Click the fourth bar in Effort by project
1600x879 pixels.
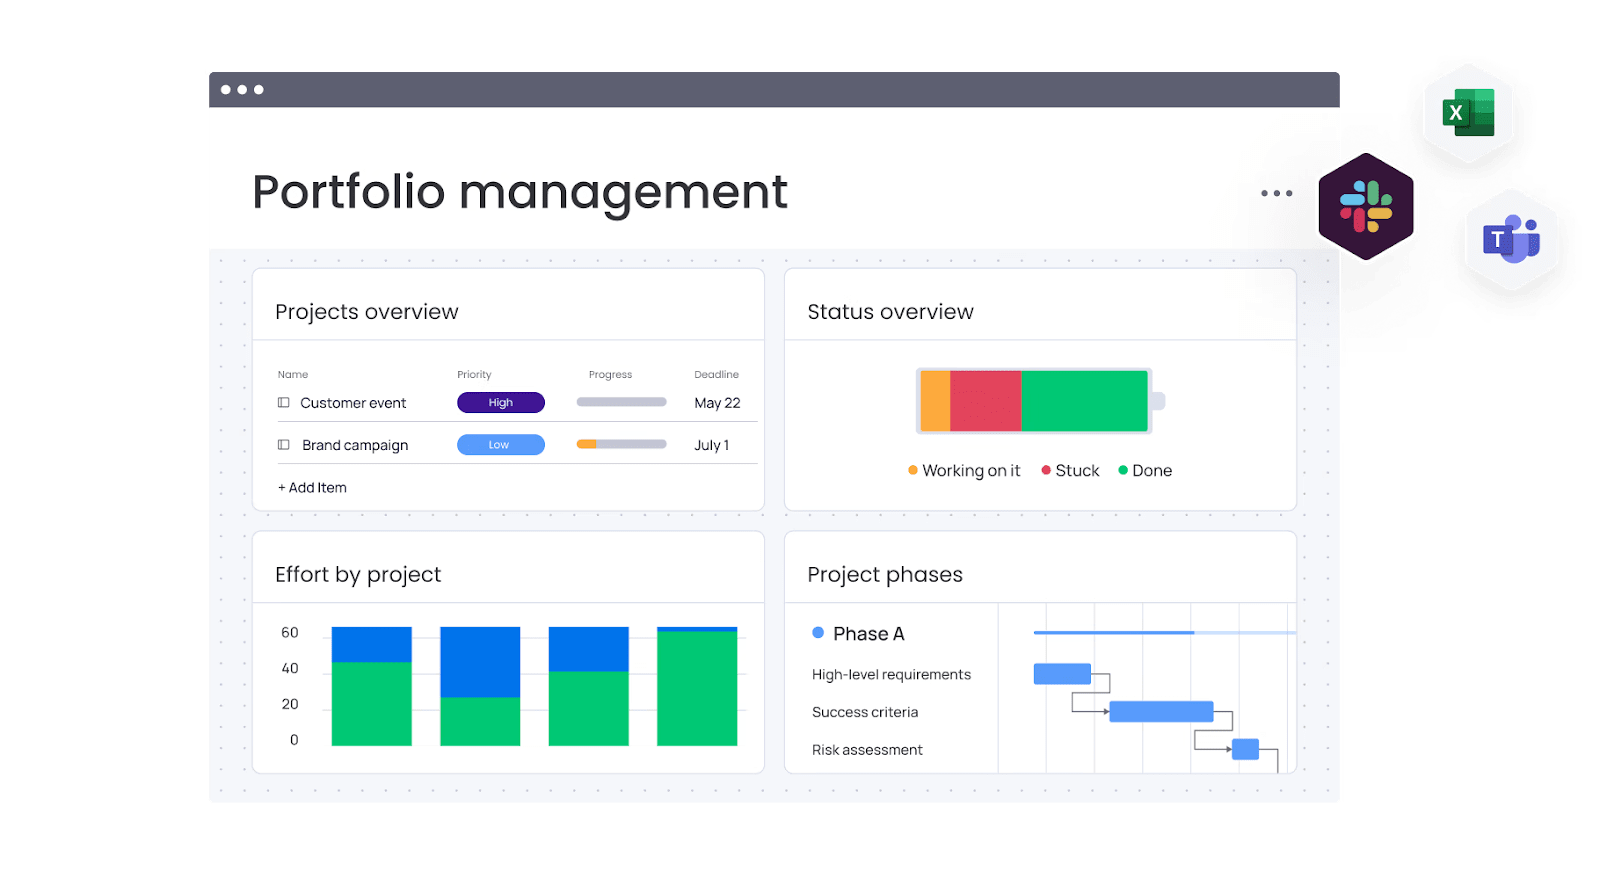pos(697,686)
